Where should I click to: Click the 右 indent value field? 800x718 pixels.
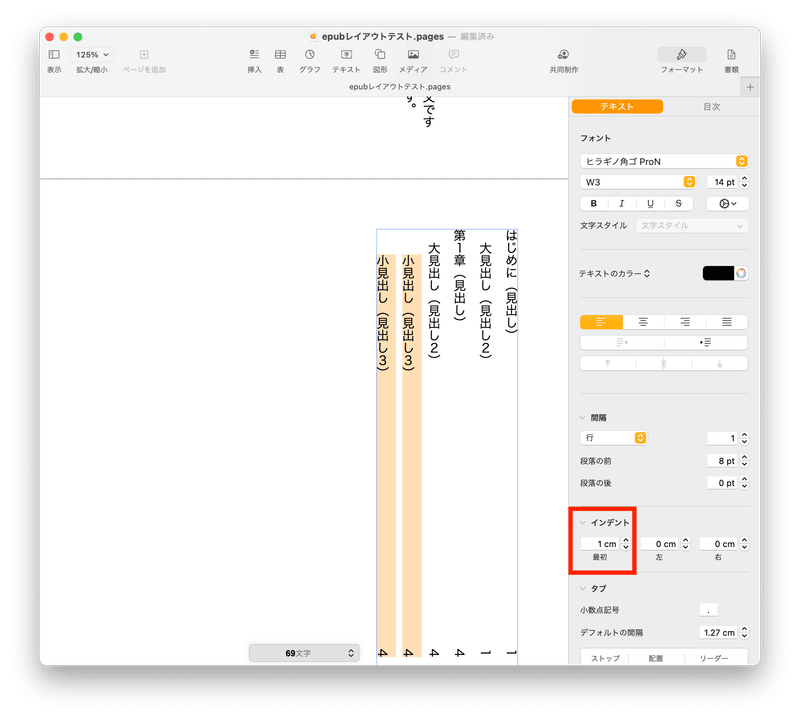click(718, 544)
